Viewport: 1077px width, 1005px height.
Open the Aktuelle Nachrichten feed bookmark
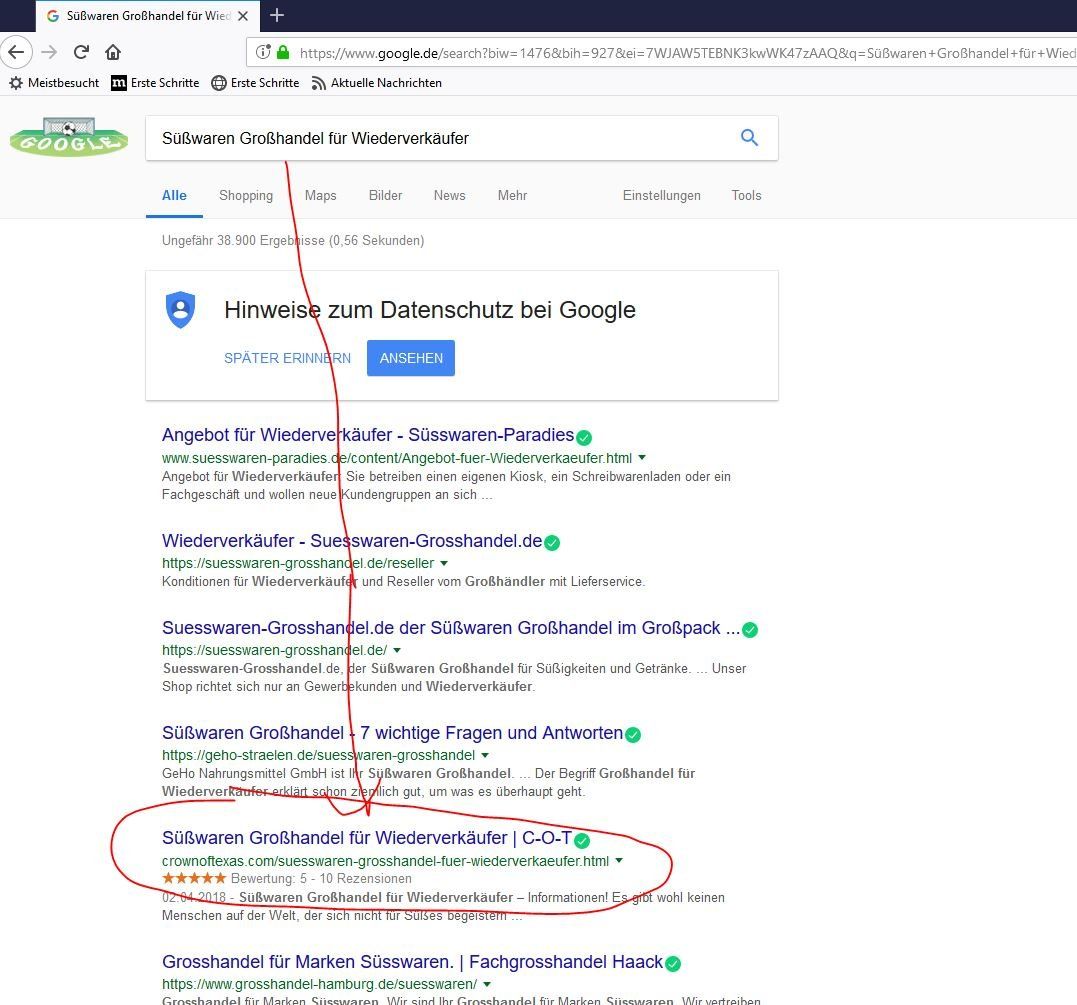point(376,83)
